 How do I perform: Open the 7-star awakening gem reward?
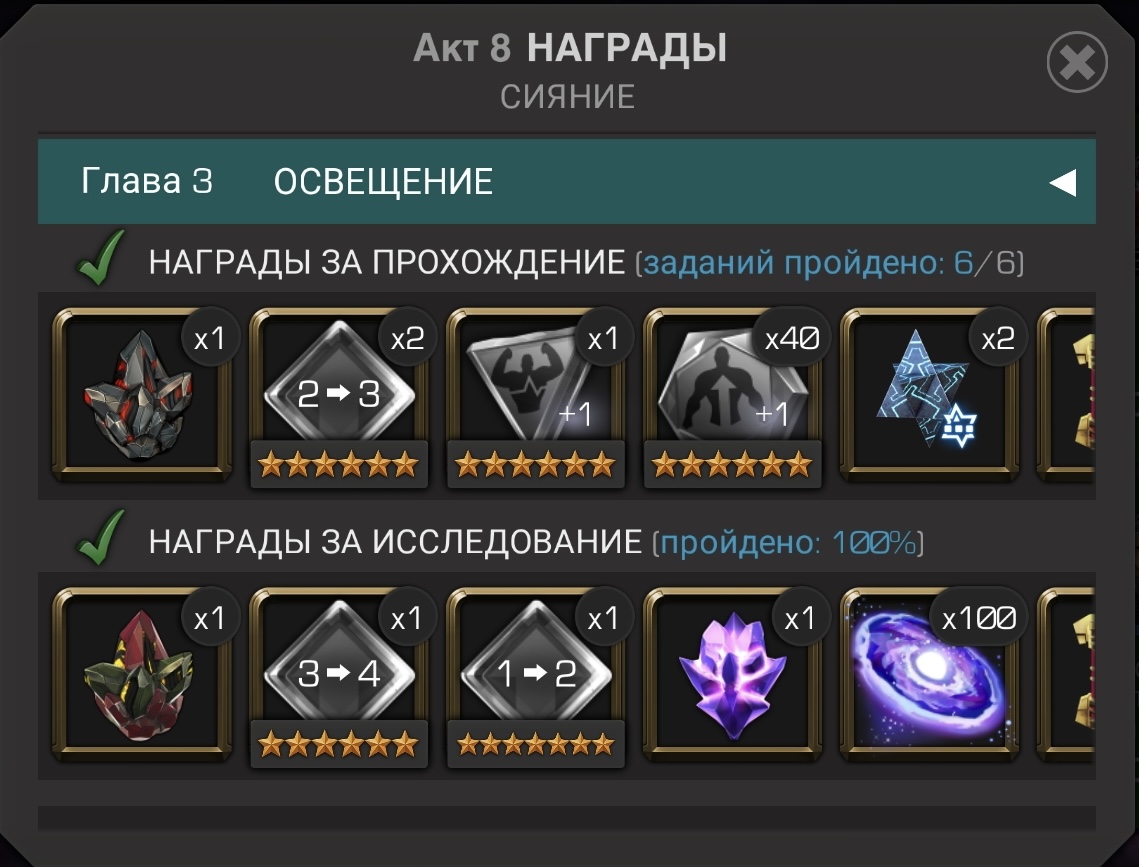click(x=536, y=397)
